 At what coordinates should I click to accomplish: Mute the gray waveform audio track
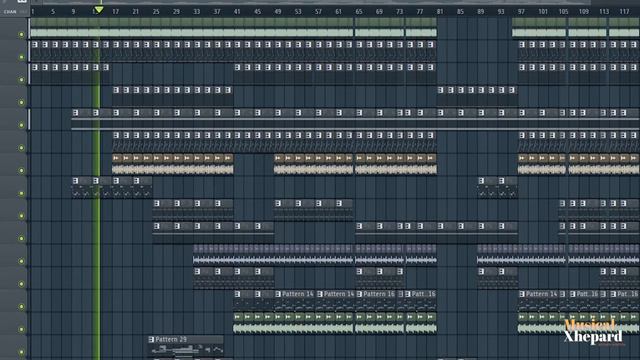(22, 261)
